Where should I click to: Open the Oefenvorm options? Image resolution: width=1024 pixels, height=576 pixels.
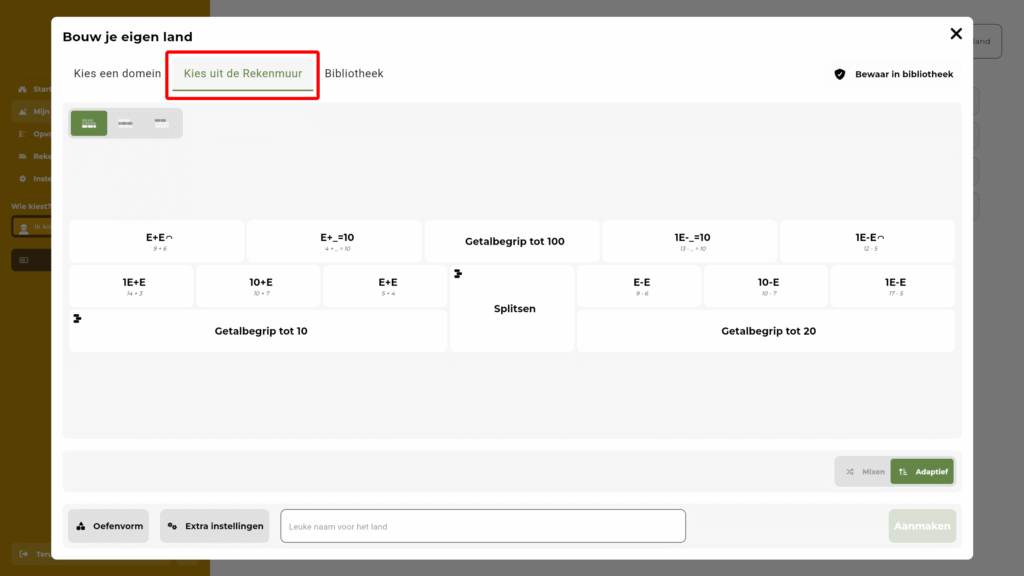tap(108, 526)
